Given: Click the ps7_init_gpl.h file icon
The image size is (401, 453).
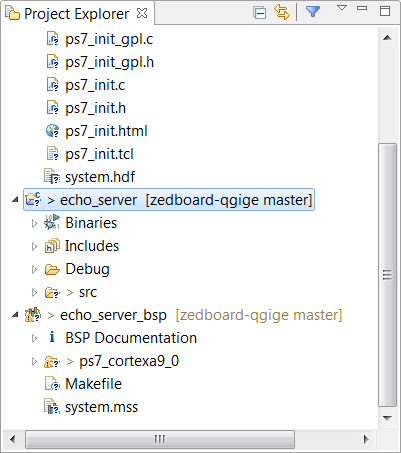Looking at the screenshot, I should coord(53,62).
